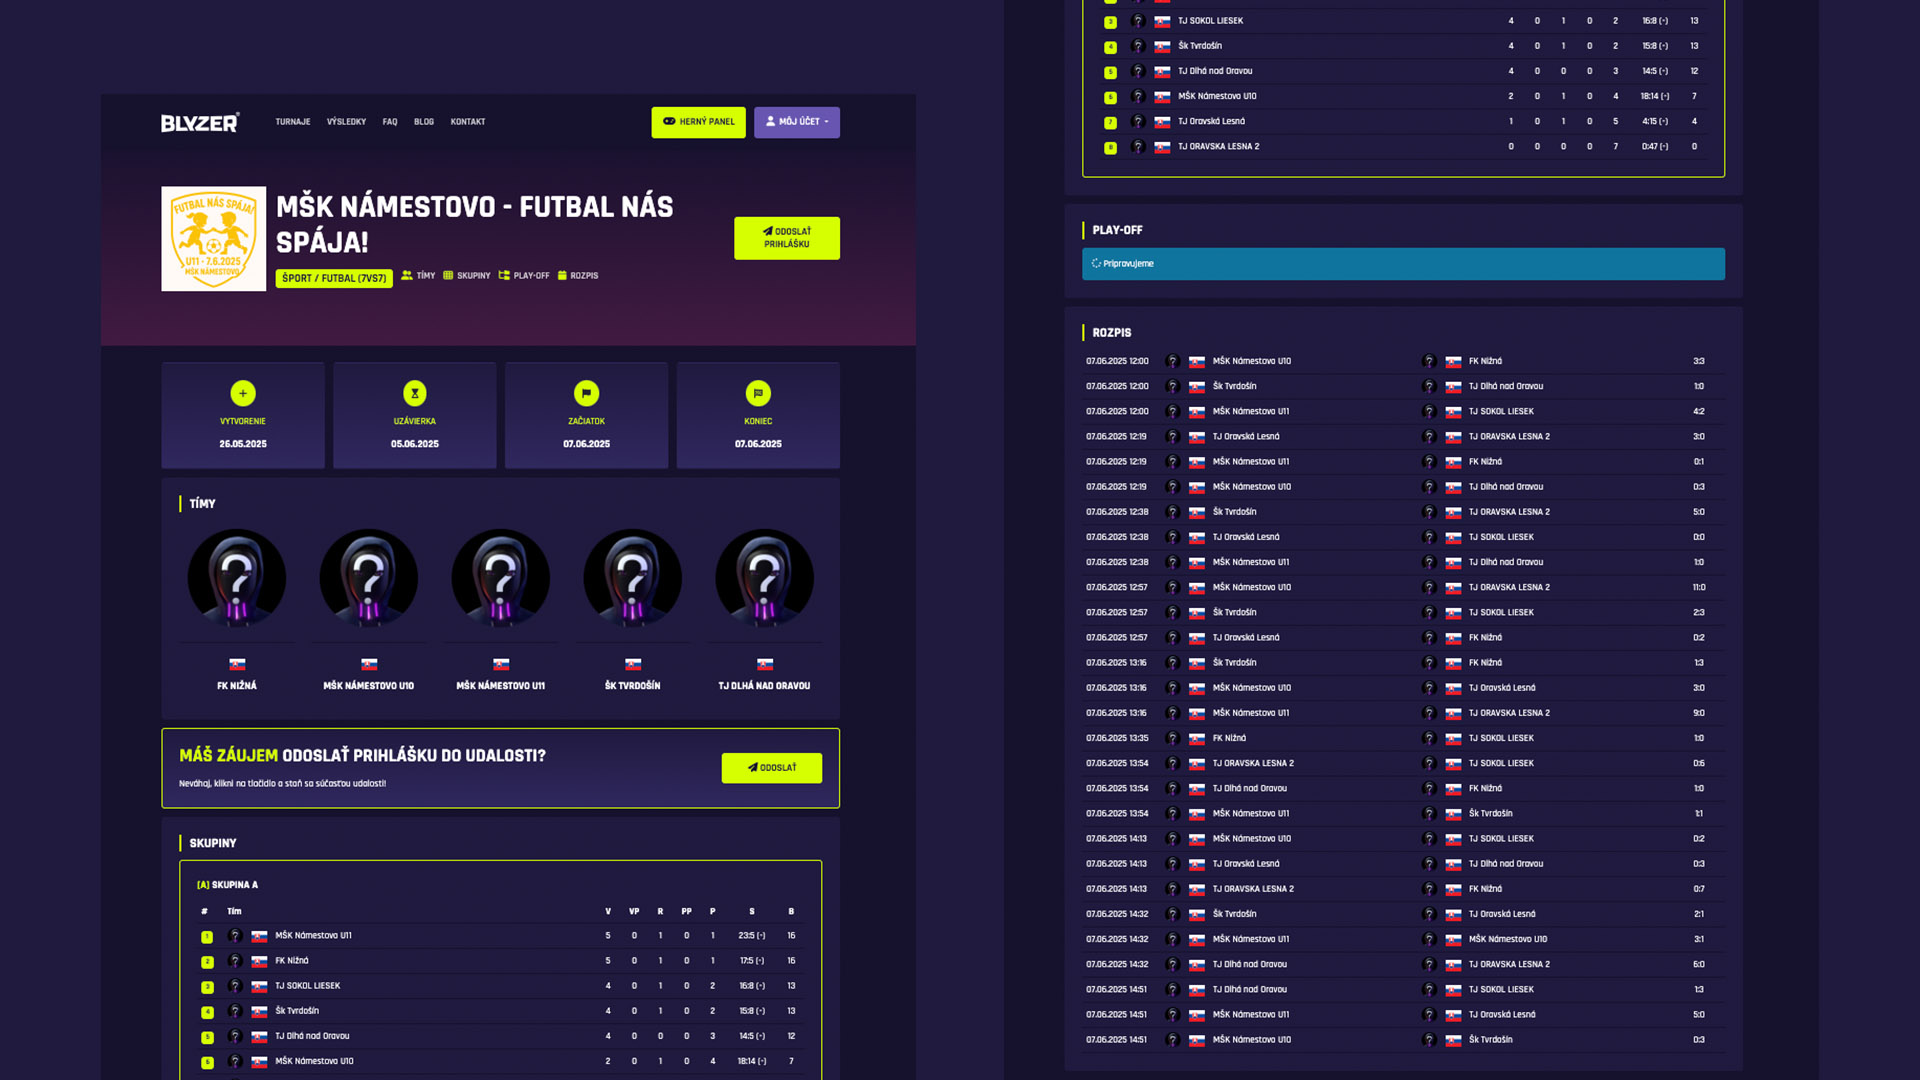Click the Koniec flag icon

point(758,393)
